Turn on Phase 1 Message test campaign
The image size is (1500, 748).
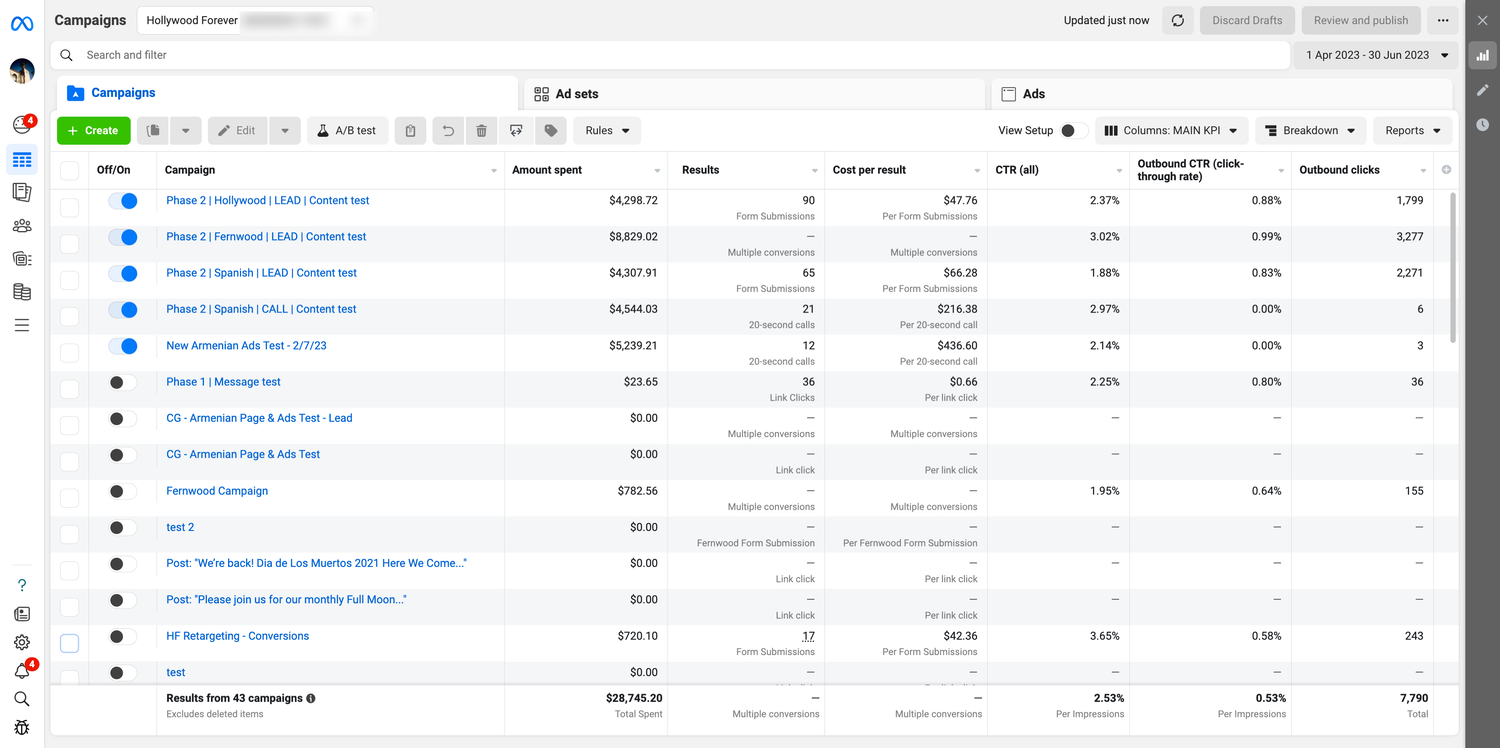point(123,382)
